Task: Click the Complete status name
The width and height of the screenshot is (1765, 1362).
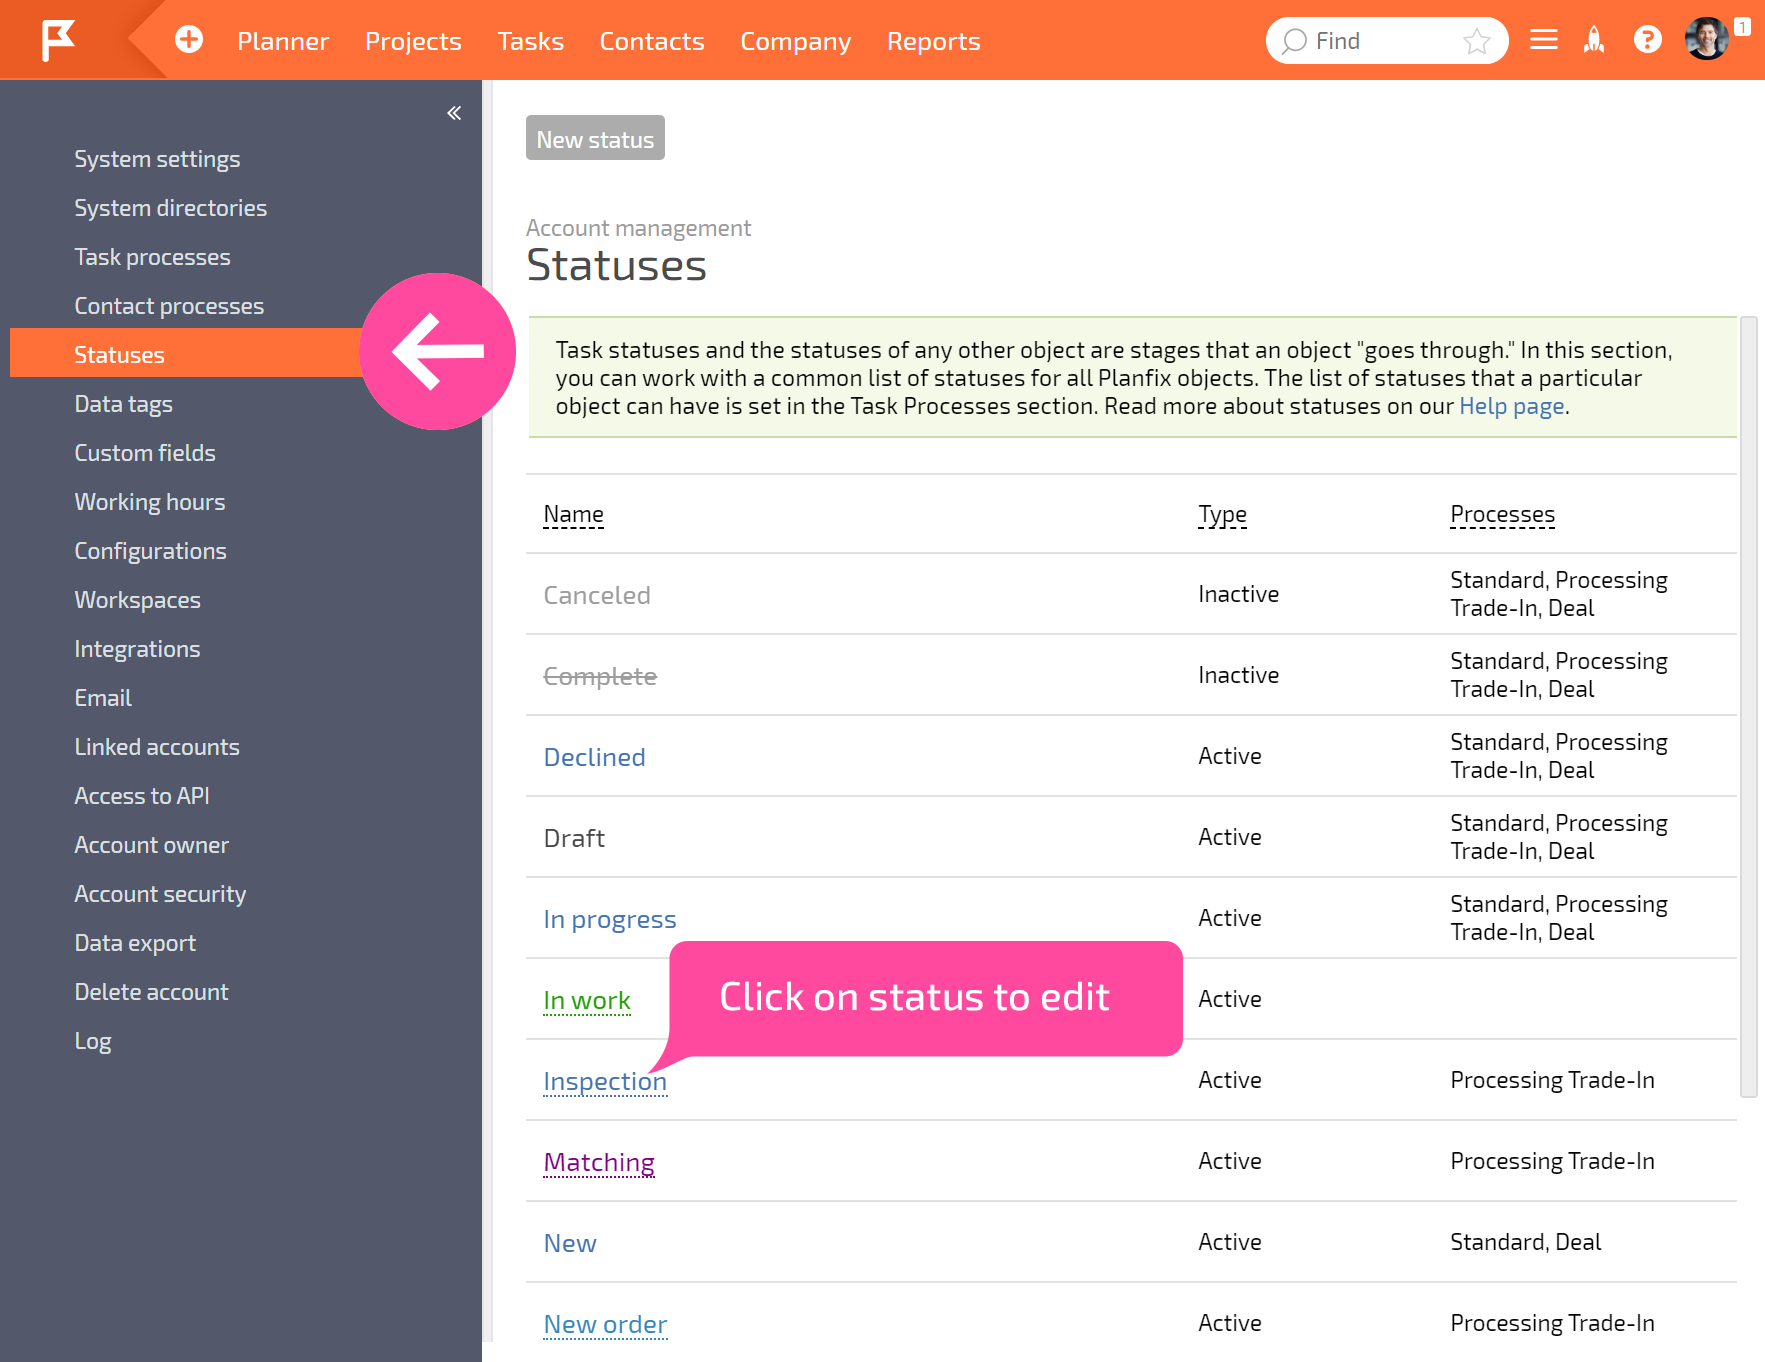Action: [x=600, y=676]
